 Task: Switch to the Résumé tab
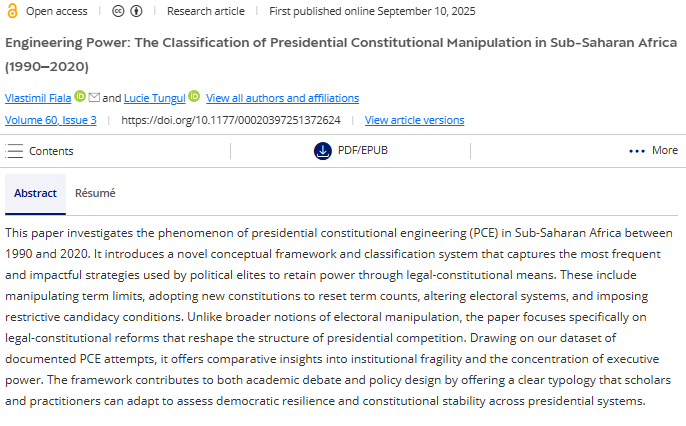[95, 194]
